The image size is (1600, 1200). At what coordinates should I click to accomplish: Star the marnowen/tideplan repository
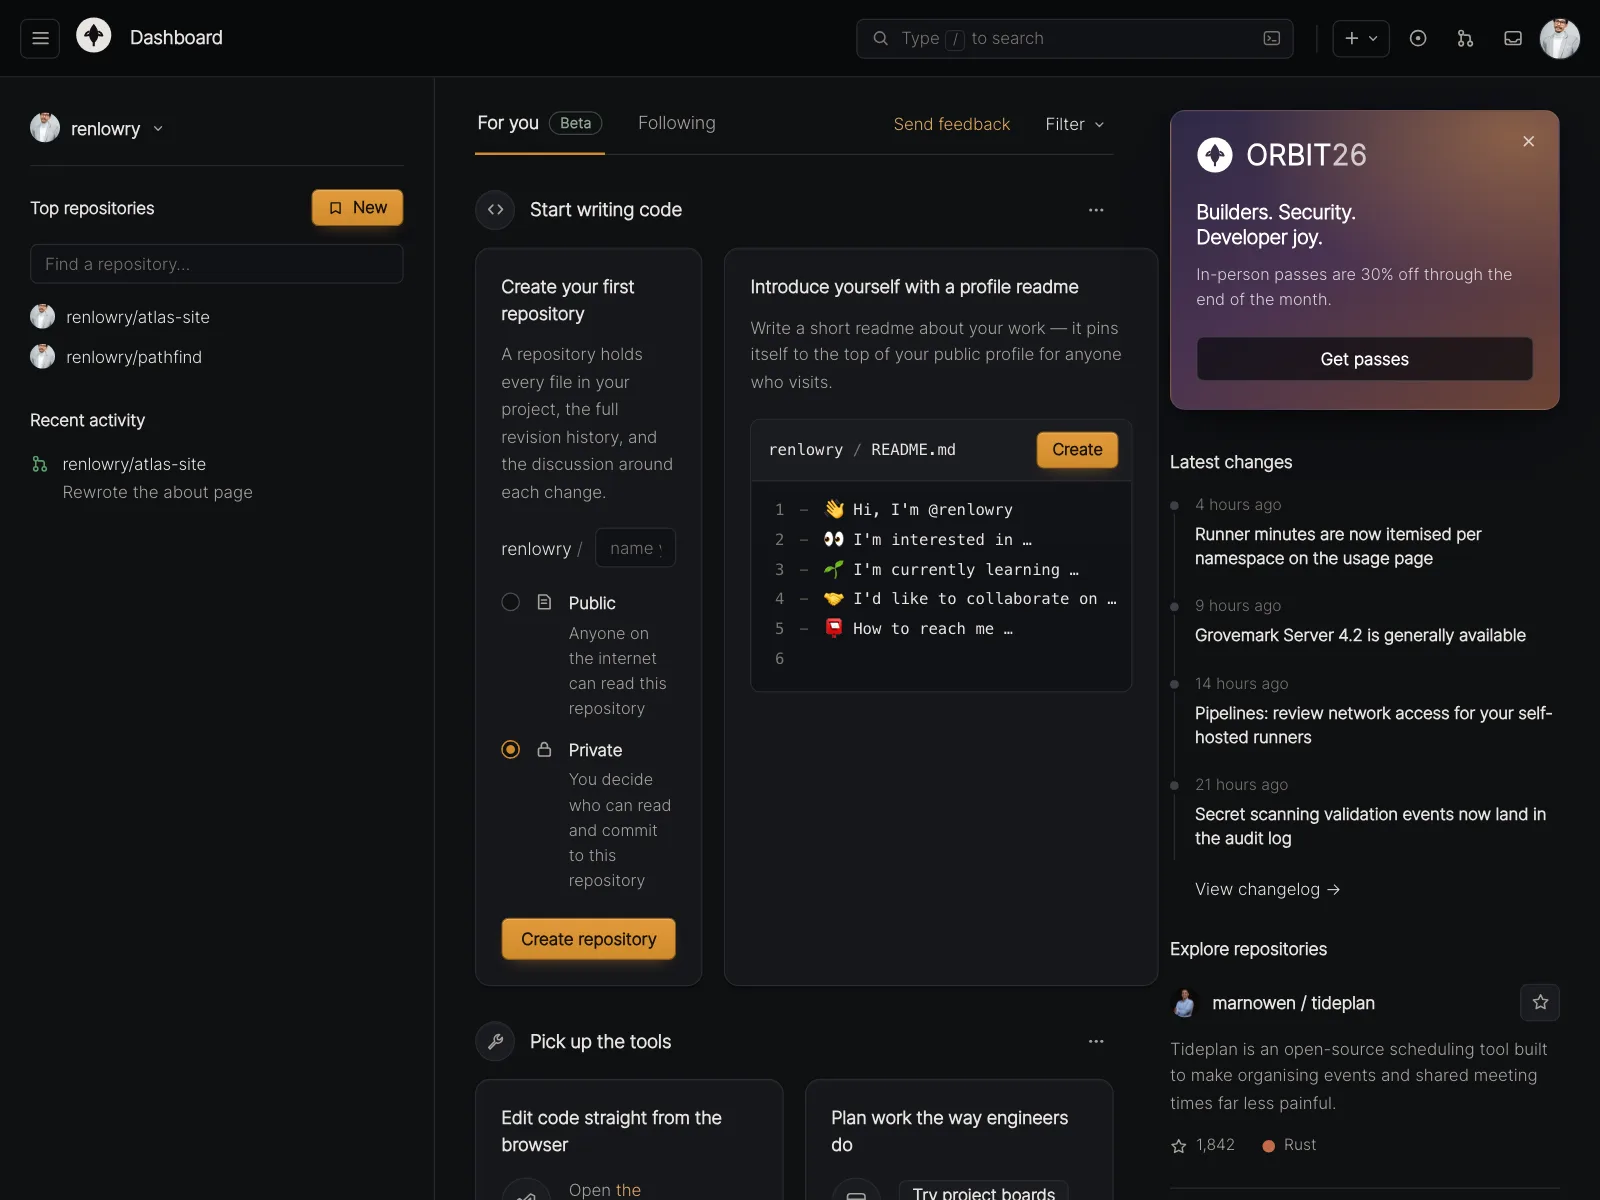coord(1540,1002)
